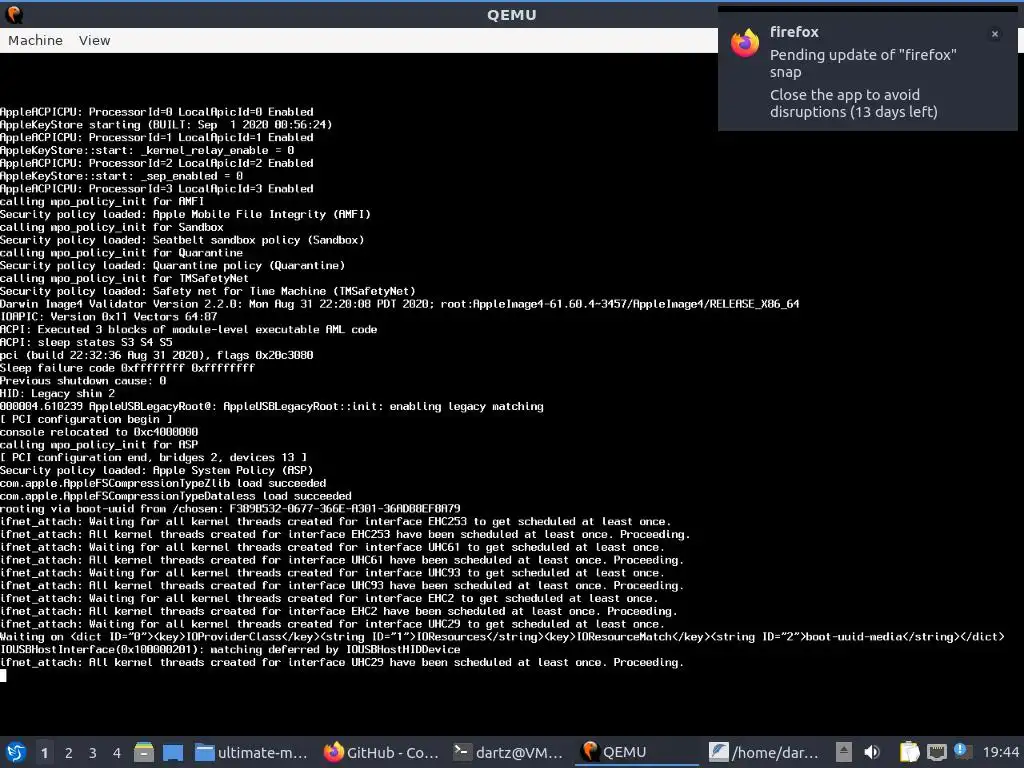The width and height of the screenshot is (1024, 768).
Task: Open the Machine menu
Action: (x=35, y=40)
